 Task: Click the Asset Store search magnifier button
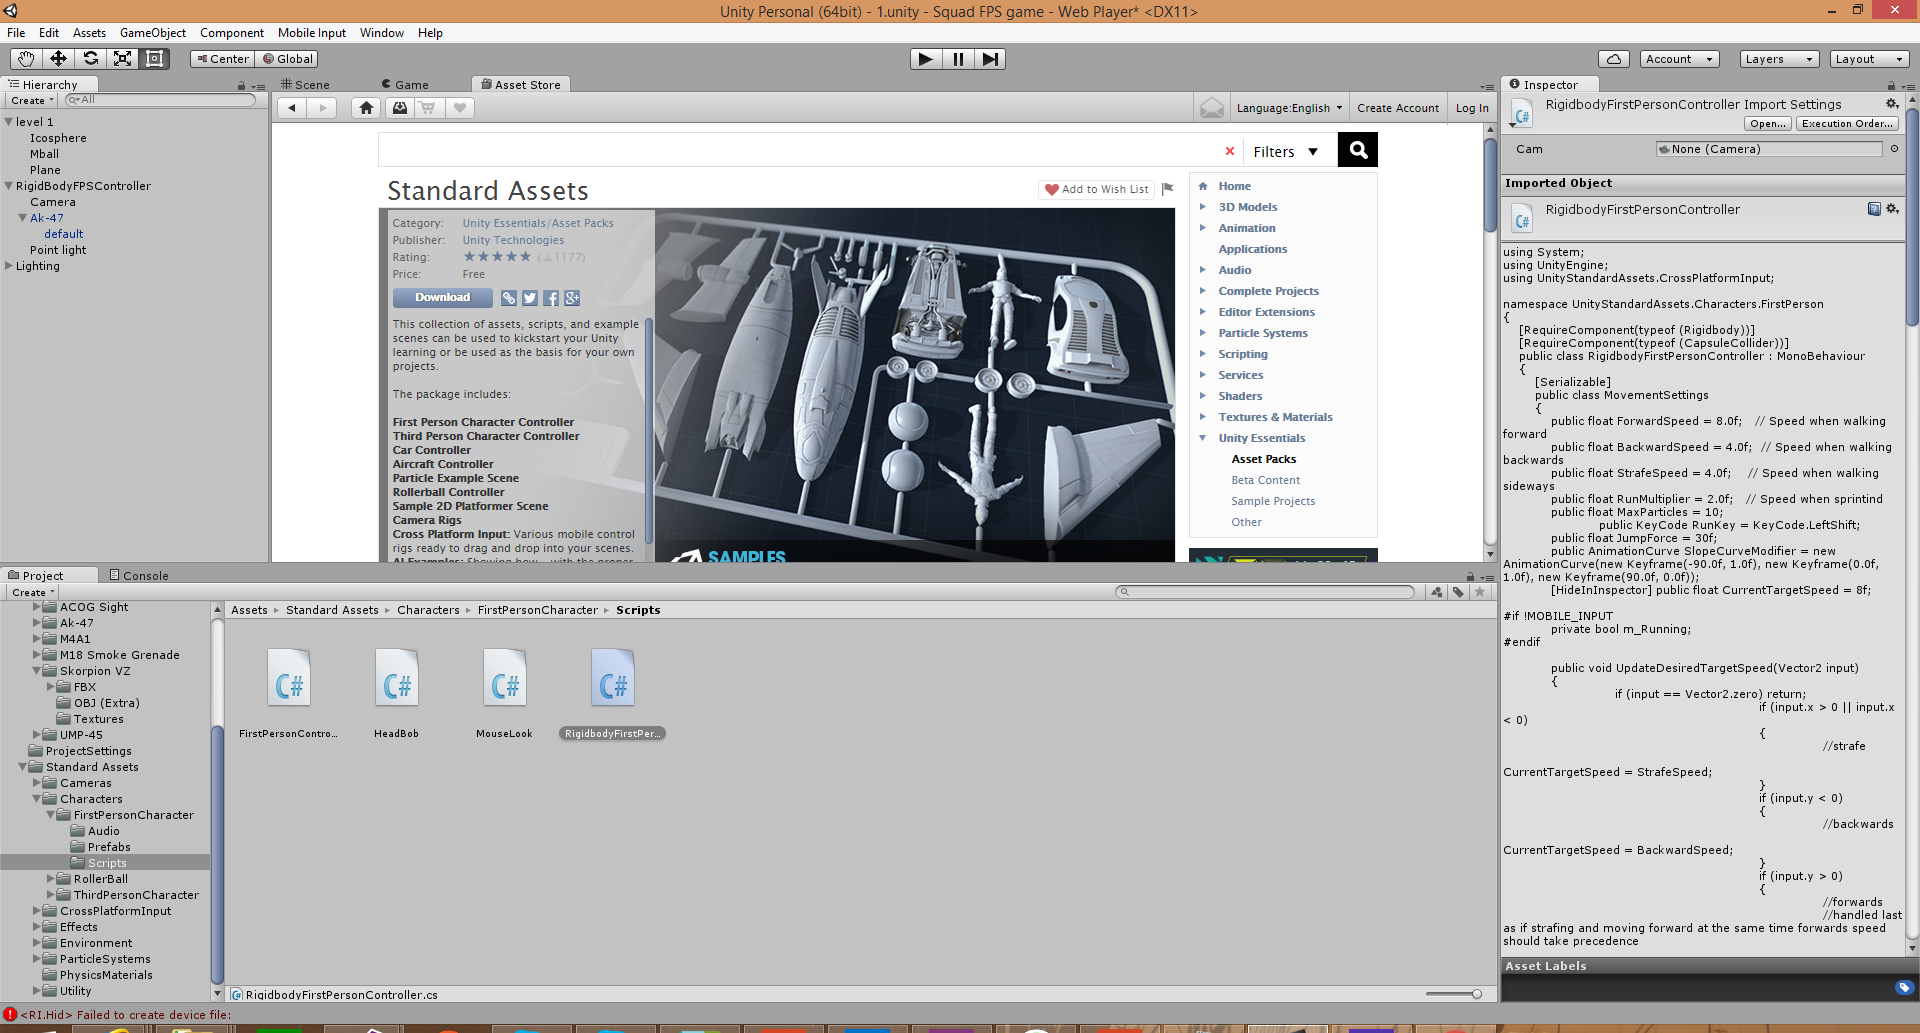(x=1358, y=150)
